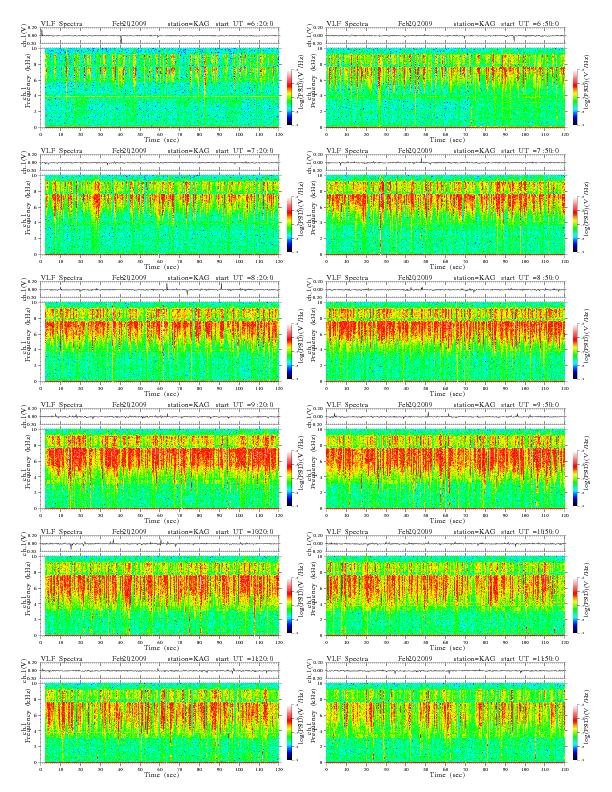612x792 pixels.
Task: Open the spectrogram starting UT 9:50:0
Action: [x=445, y=469]
